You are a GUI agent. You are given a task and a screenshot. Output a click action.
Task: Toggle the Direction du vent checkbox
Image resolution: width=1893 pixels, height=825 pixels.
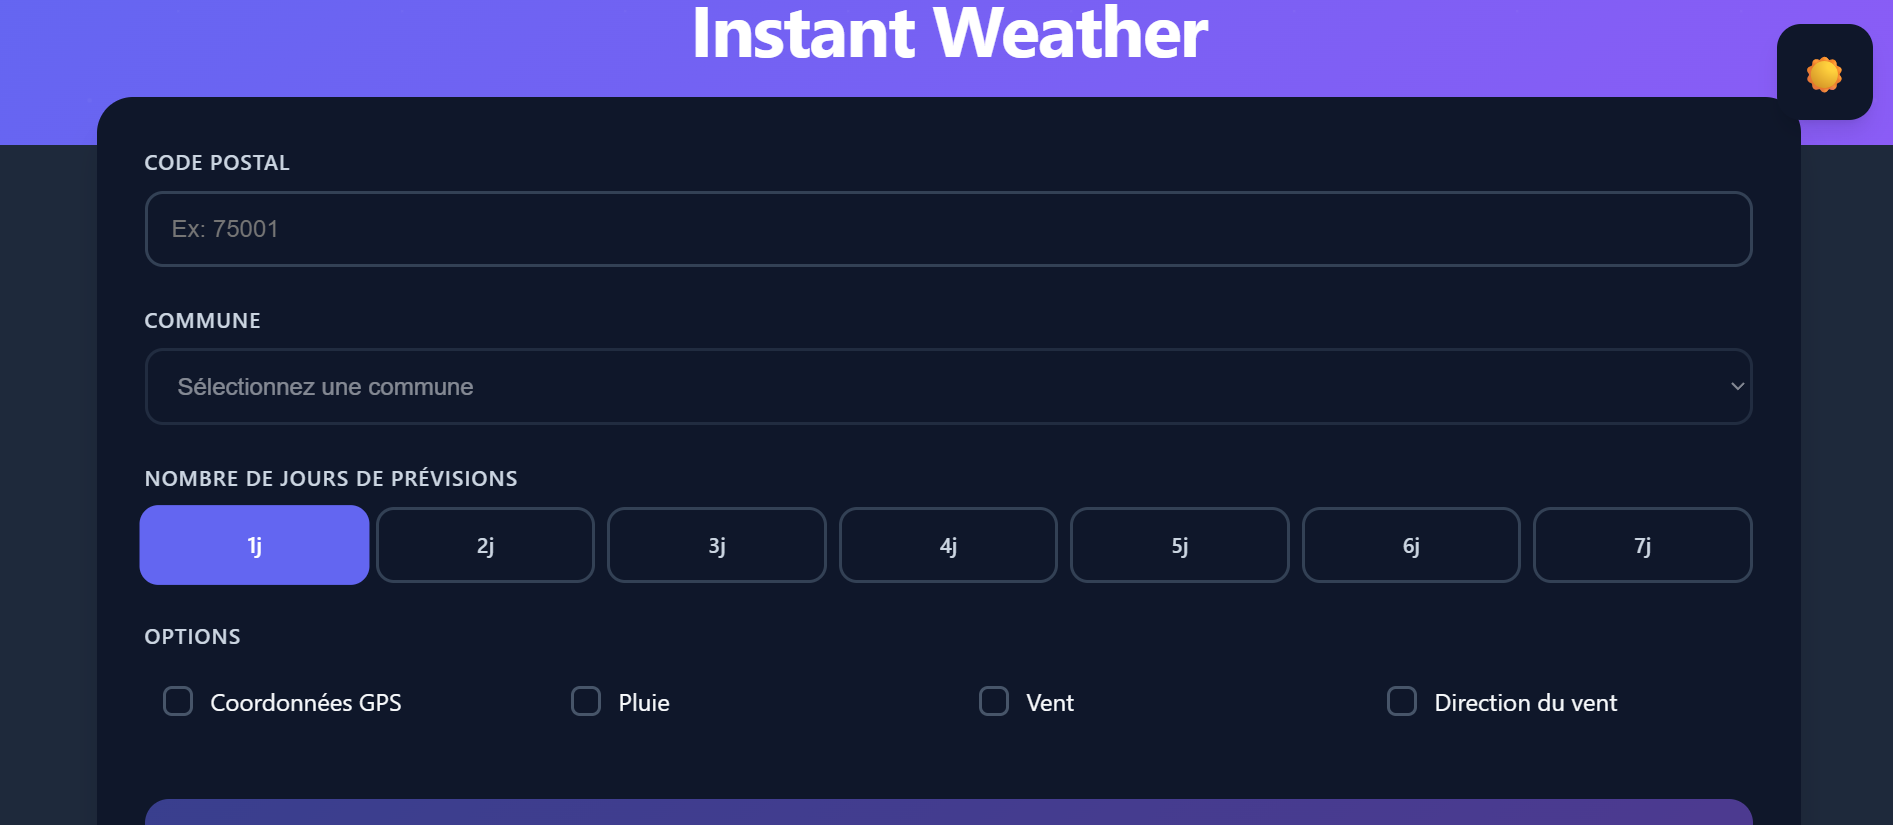pyautogui.click(x=1402, y=701)
